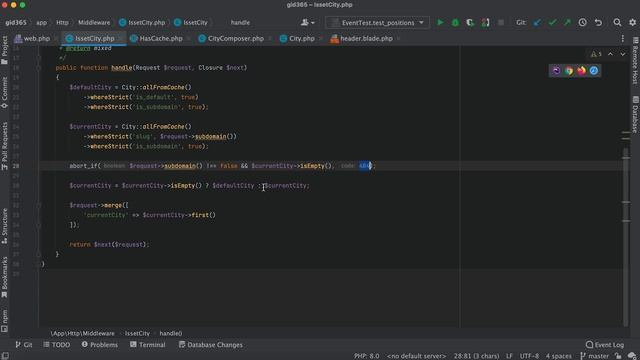The width and height of the screenshot is (640, 360).
Task: Show the inspection warnings widget
Action: pos(596,54)
